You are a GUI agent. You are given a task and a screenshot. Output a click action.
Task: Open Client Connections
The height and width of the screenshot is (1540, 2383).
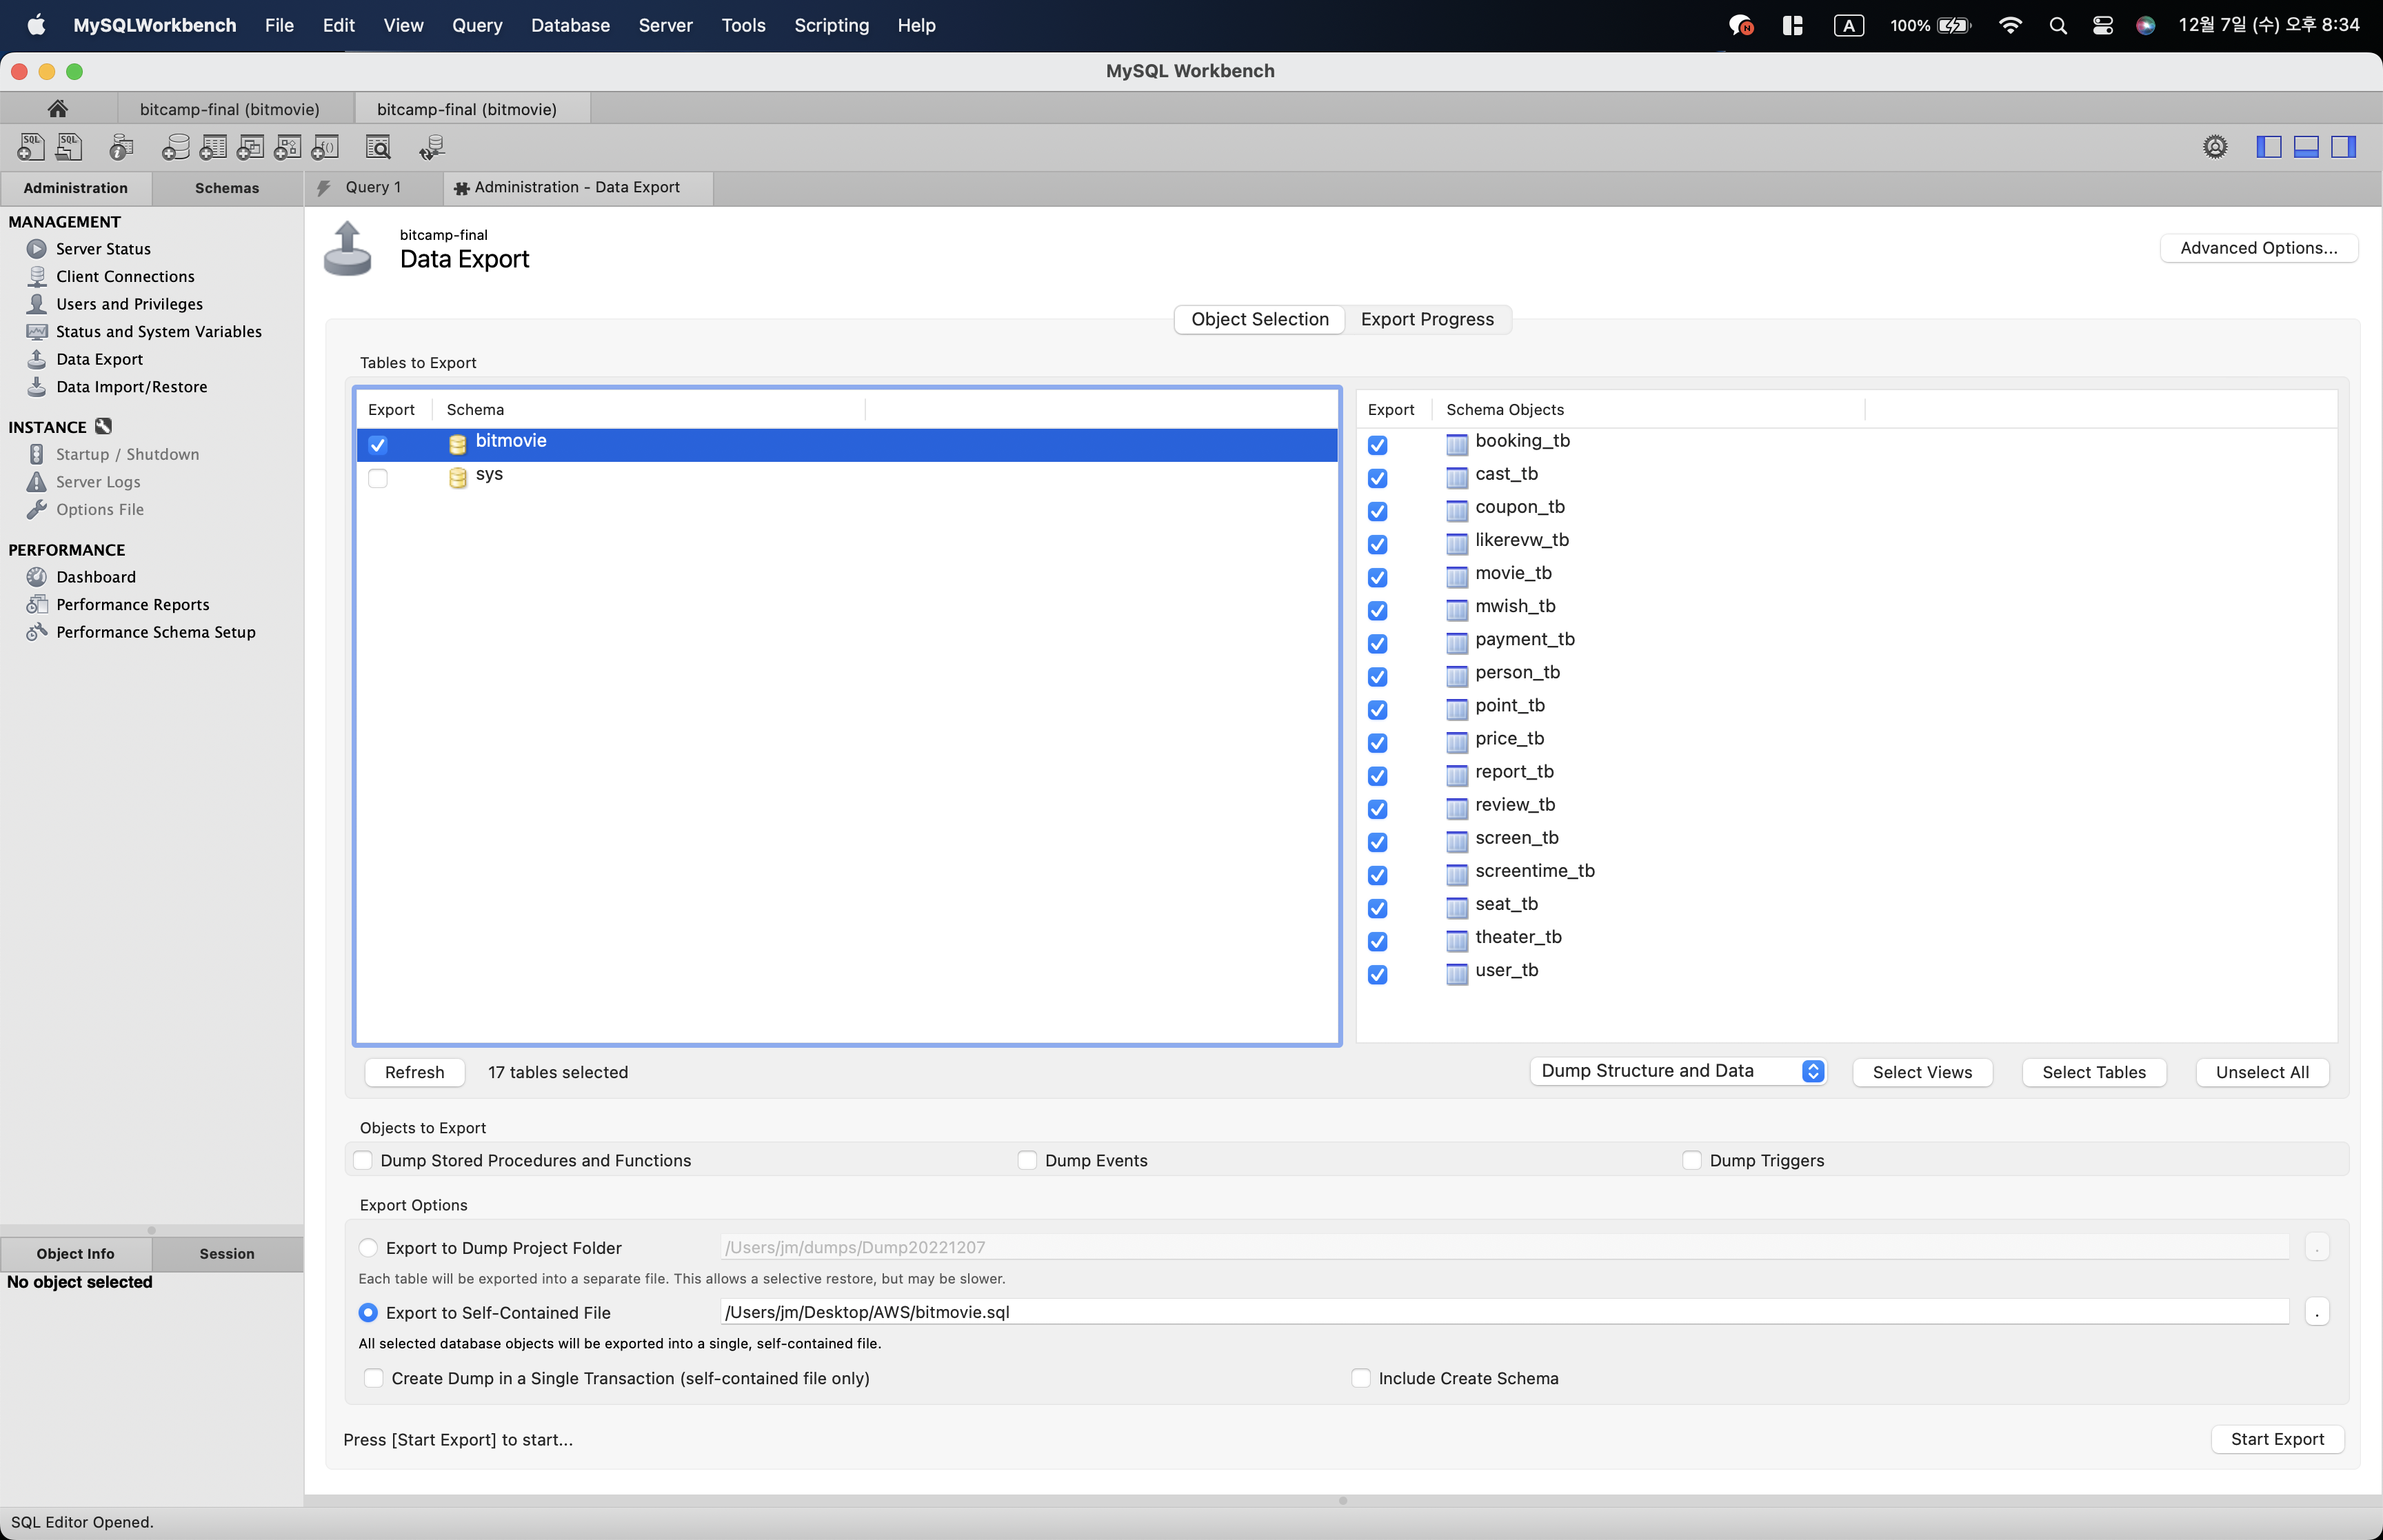click(125, 277)
